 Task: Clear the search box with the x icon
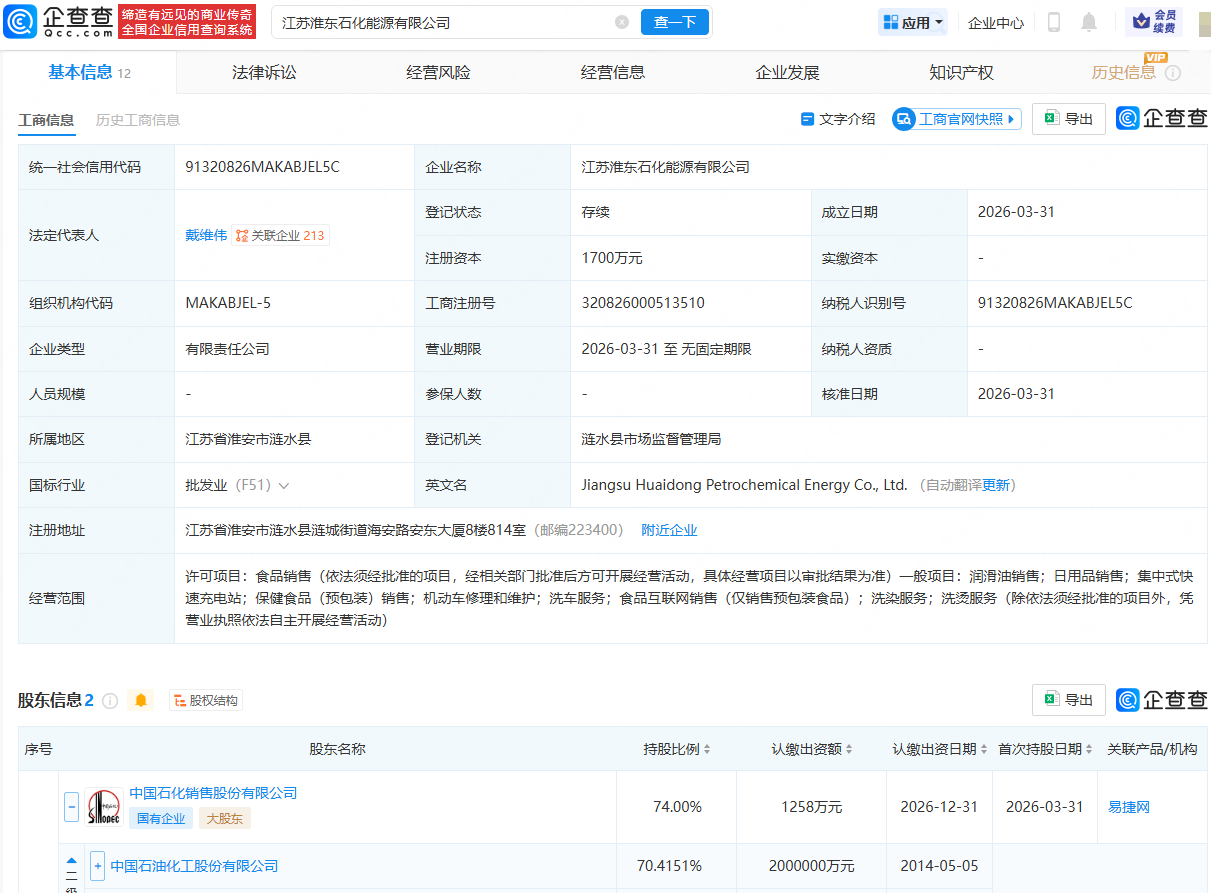622,21
